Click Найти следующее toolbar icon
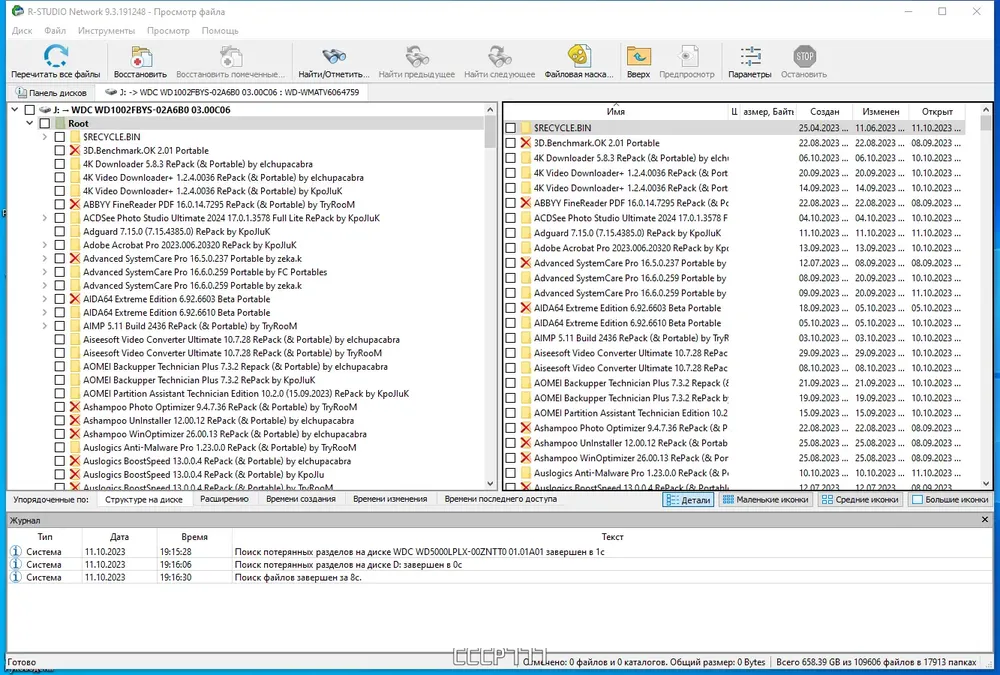1000x675 pixels. (499, 56)
